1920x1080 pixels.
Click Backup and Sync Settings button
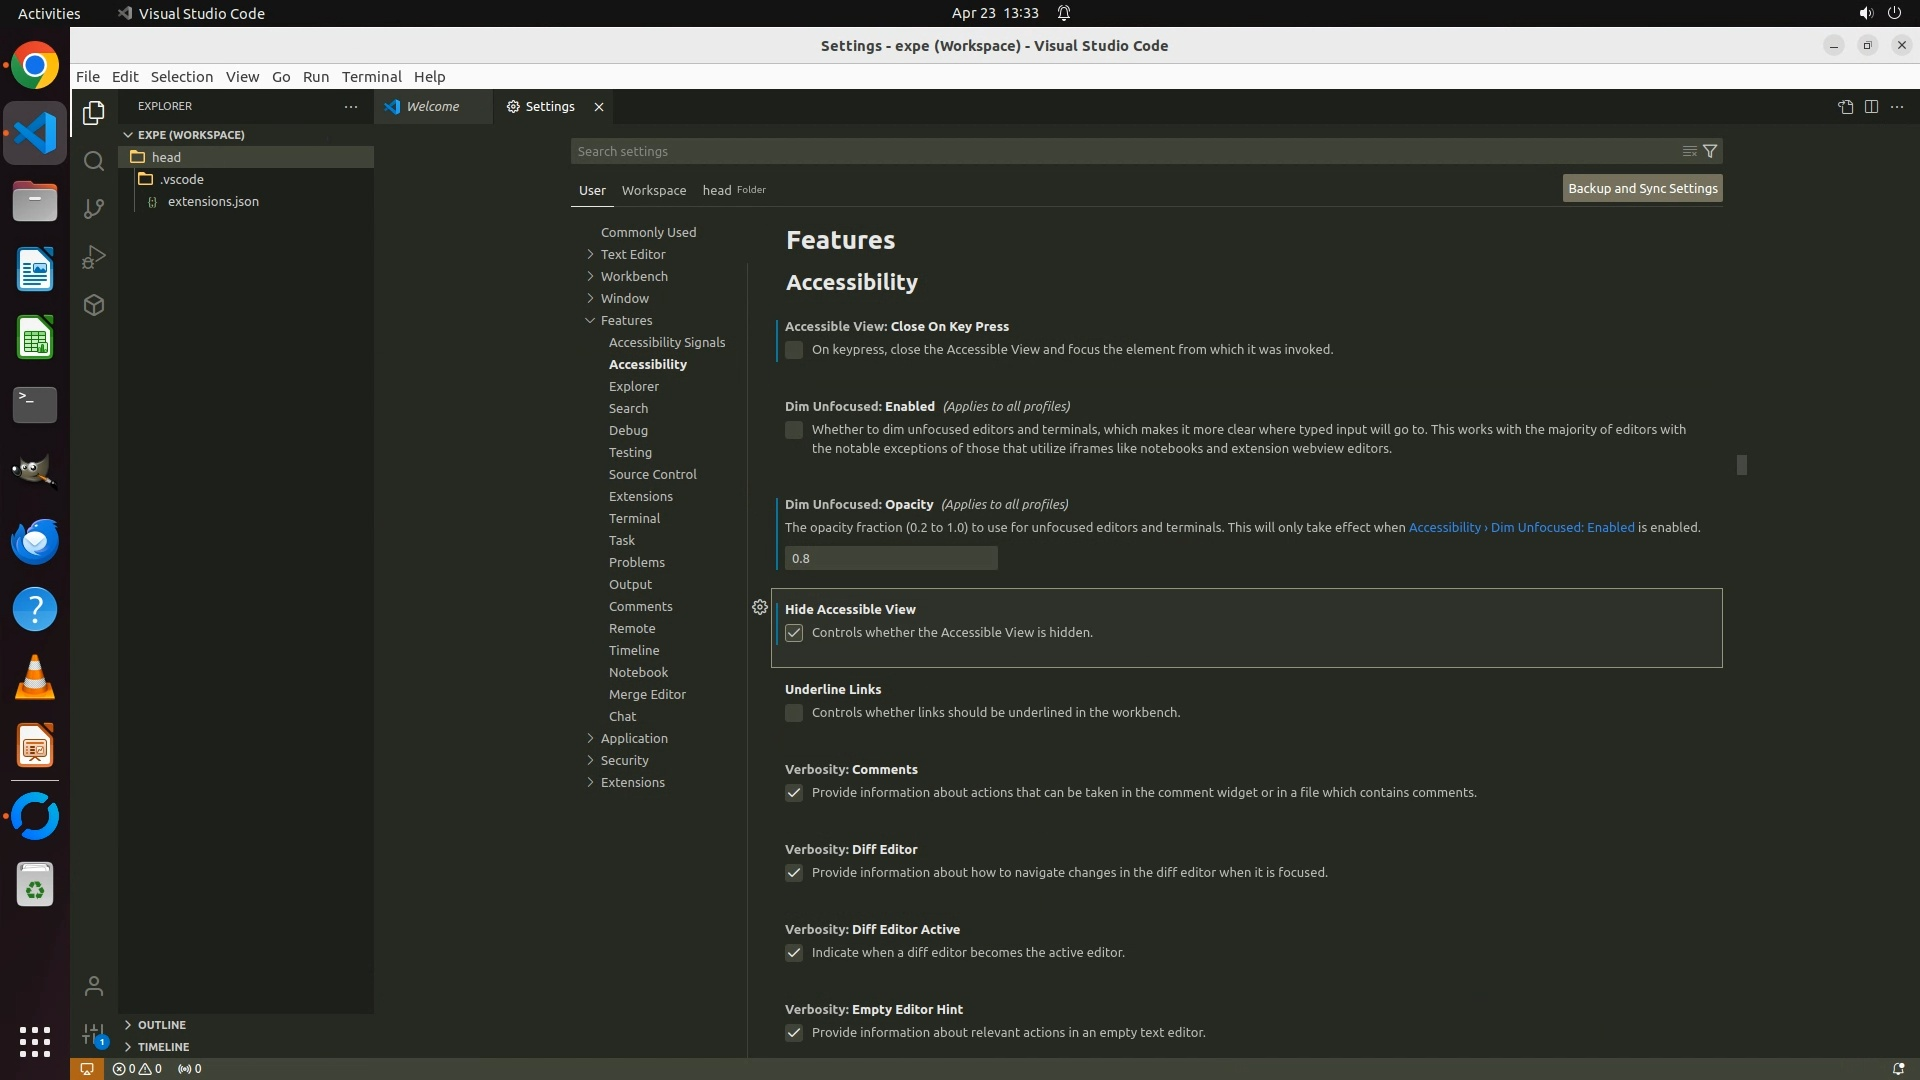pos(1642,188)
